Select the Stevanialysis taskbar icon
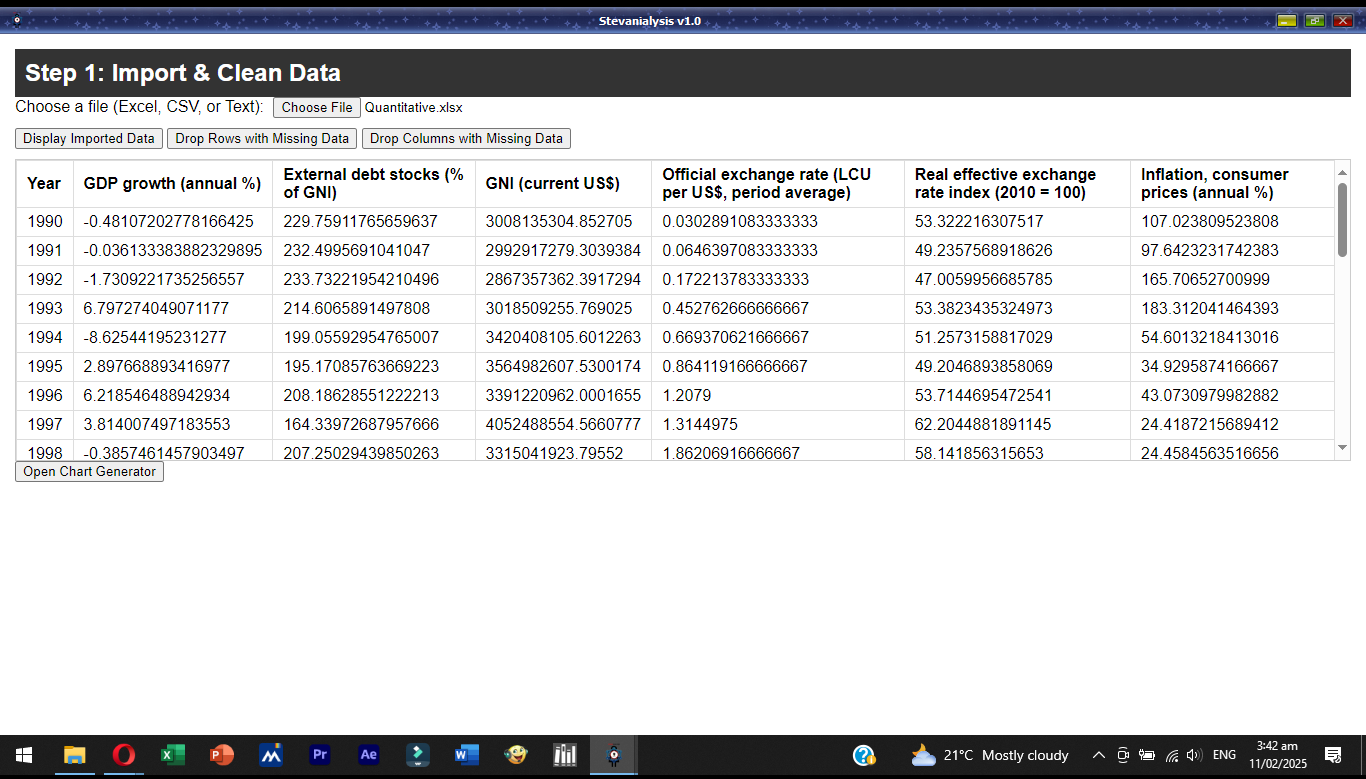This screenshot has height=779, width=1366. click(x=614, y=755)
